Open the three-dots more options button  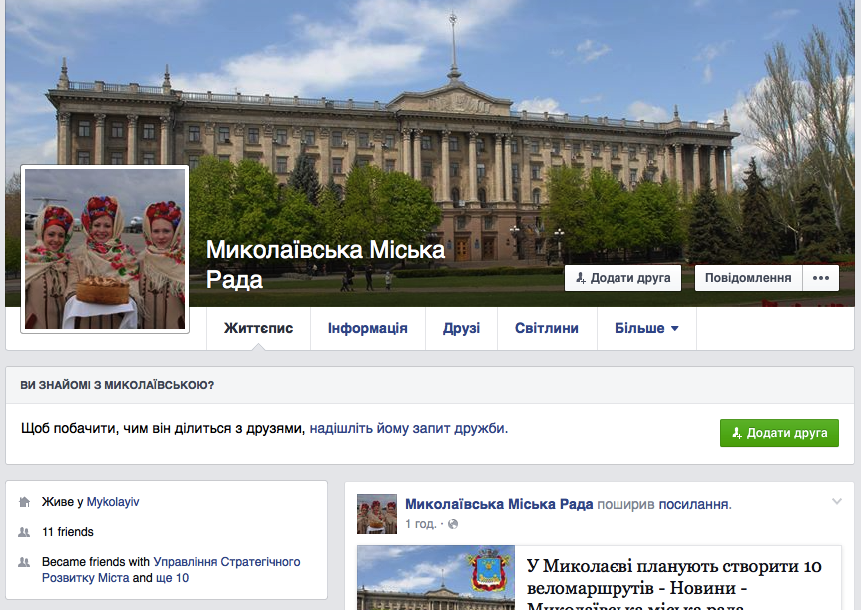point(821,278)
